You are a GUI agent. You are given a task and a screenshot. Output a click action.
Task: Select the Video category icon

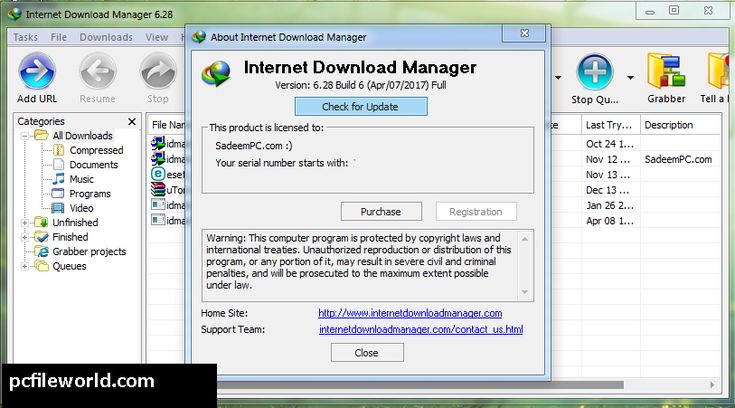coord(58,208)
